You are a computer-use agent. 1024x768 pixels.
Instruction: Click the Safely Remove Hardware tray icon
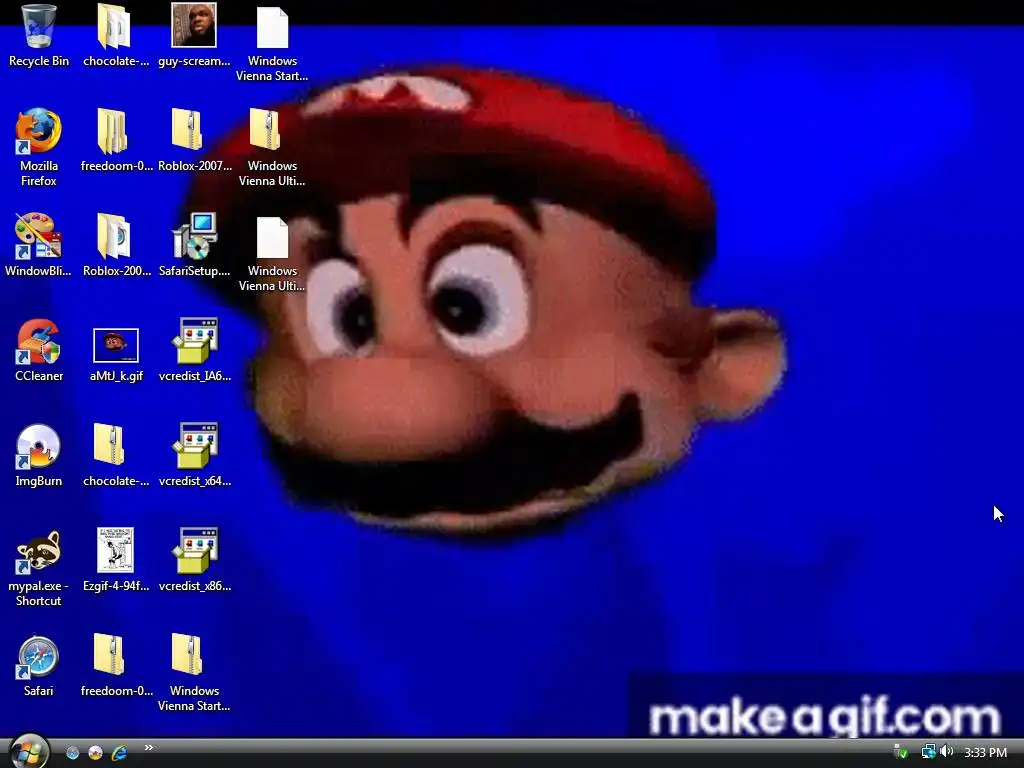click(901, 752)
